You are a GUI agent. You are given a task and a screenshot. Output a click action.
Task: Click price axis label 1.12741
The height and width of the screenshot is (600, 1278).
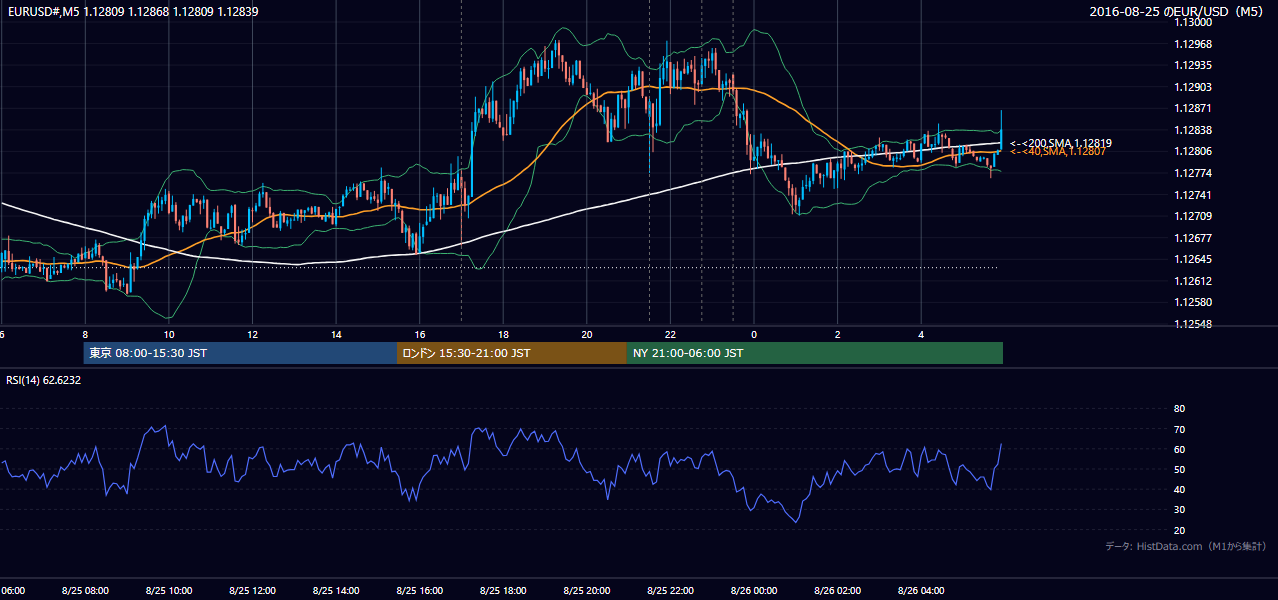coord(1193,195)
